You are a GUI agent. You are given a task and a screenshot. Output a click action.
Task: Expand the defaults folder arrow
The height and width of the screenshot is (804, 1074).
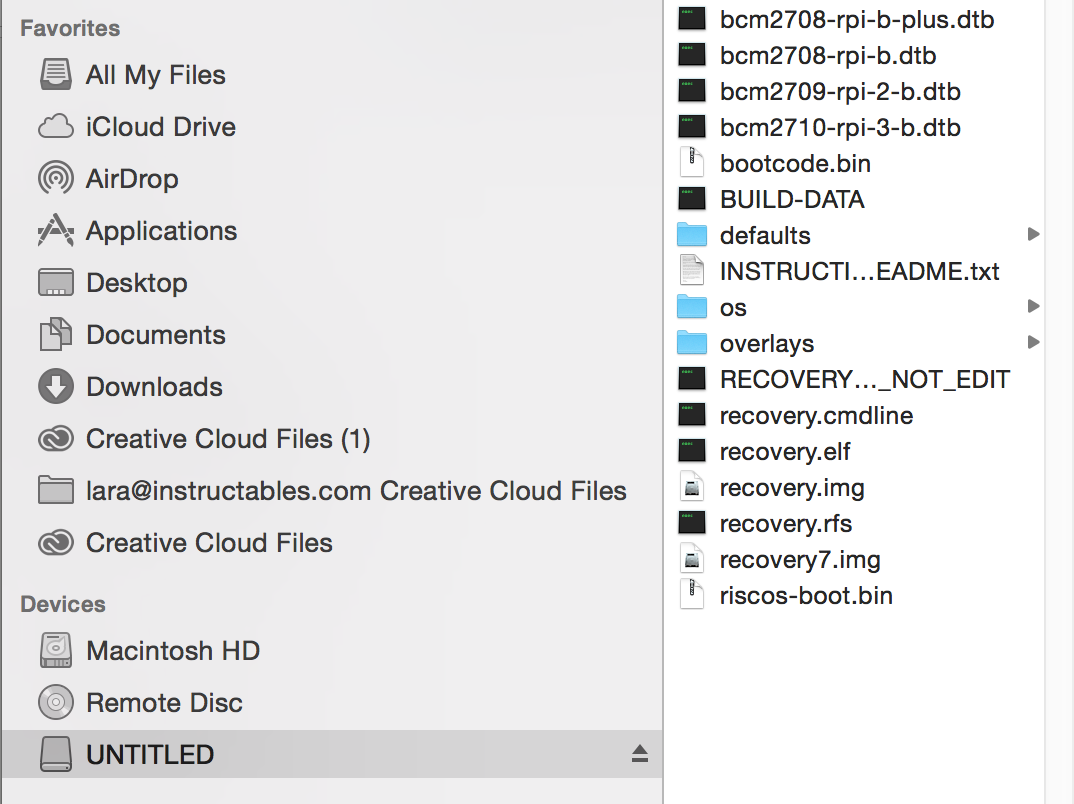click(x=1033, y=235)
